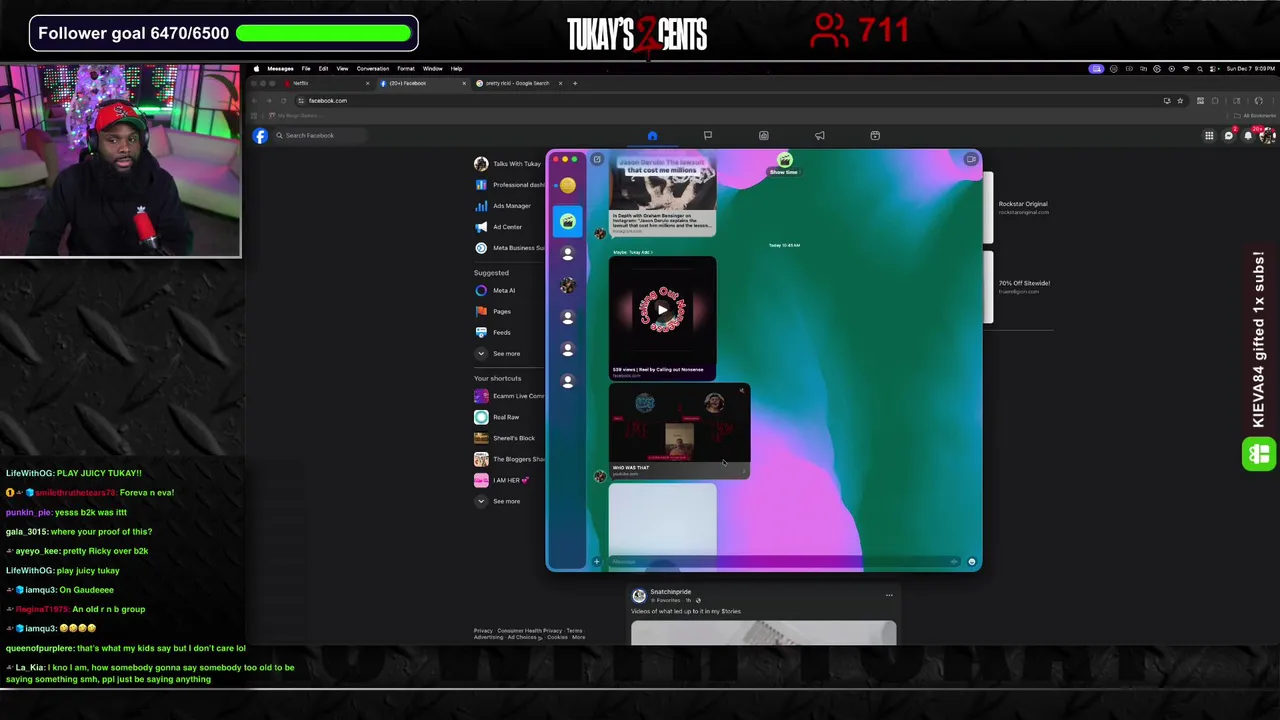Open the Conversation menu

click(x=373, y=69)
